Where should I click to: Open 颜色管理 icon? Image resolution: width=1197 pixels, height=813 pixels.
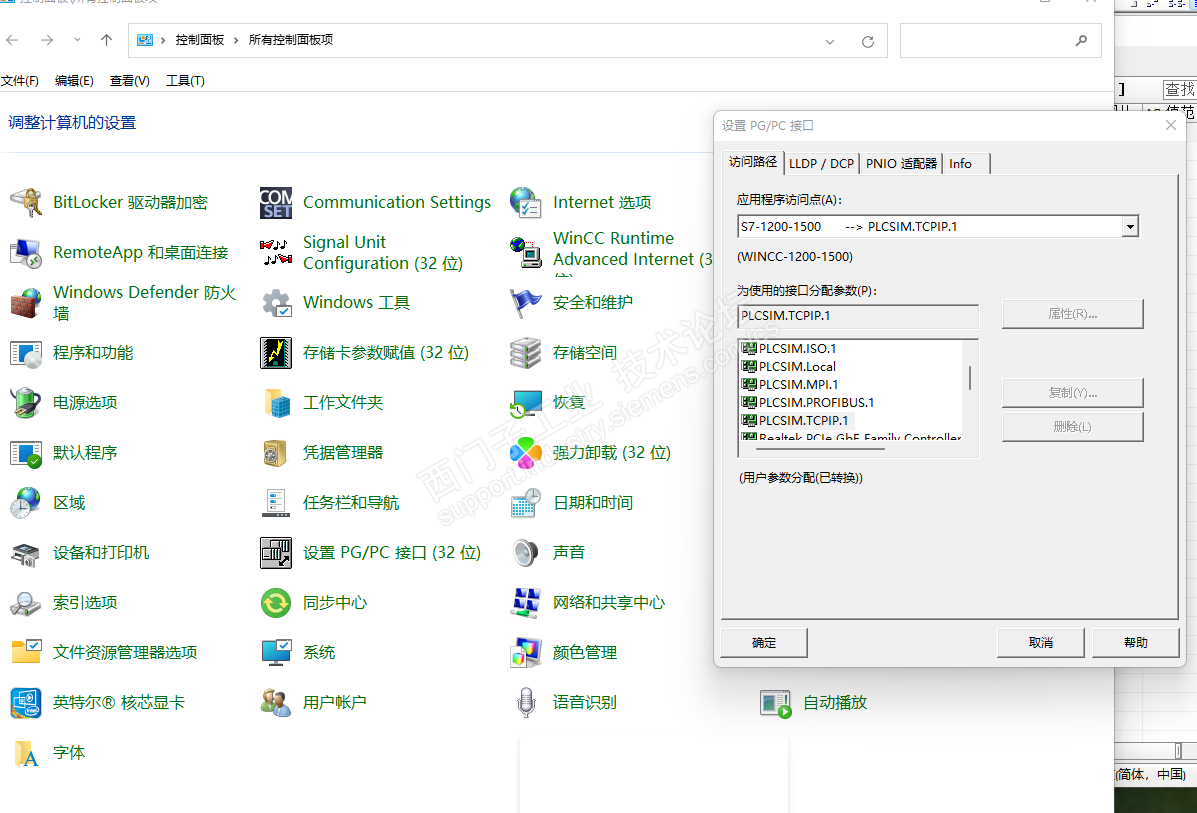(525, 653)
